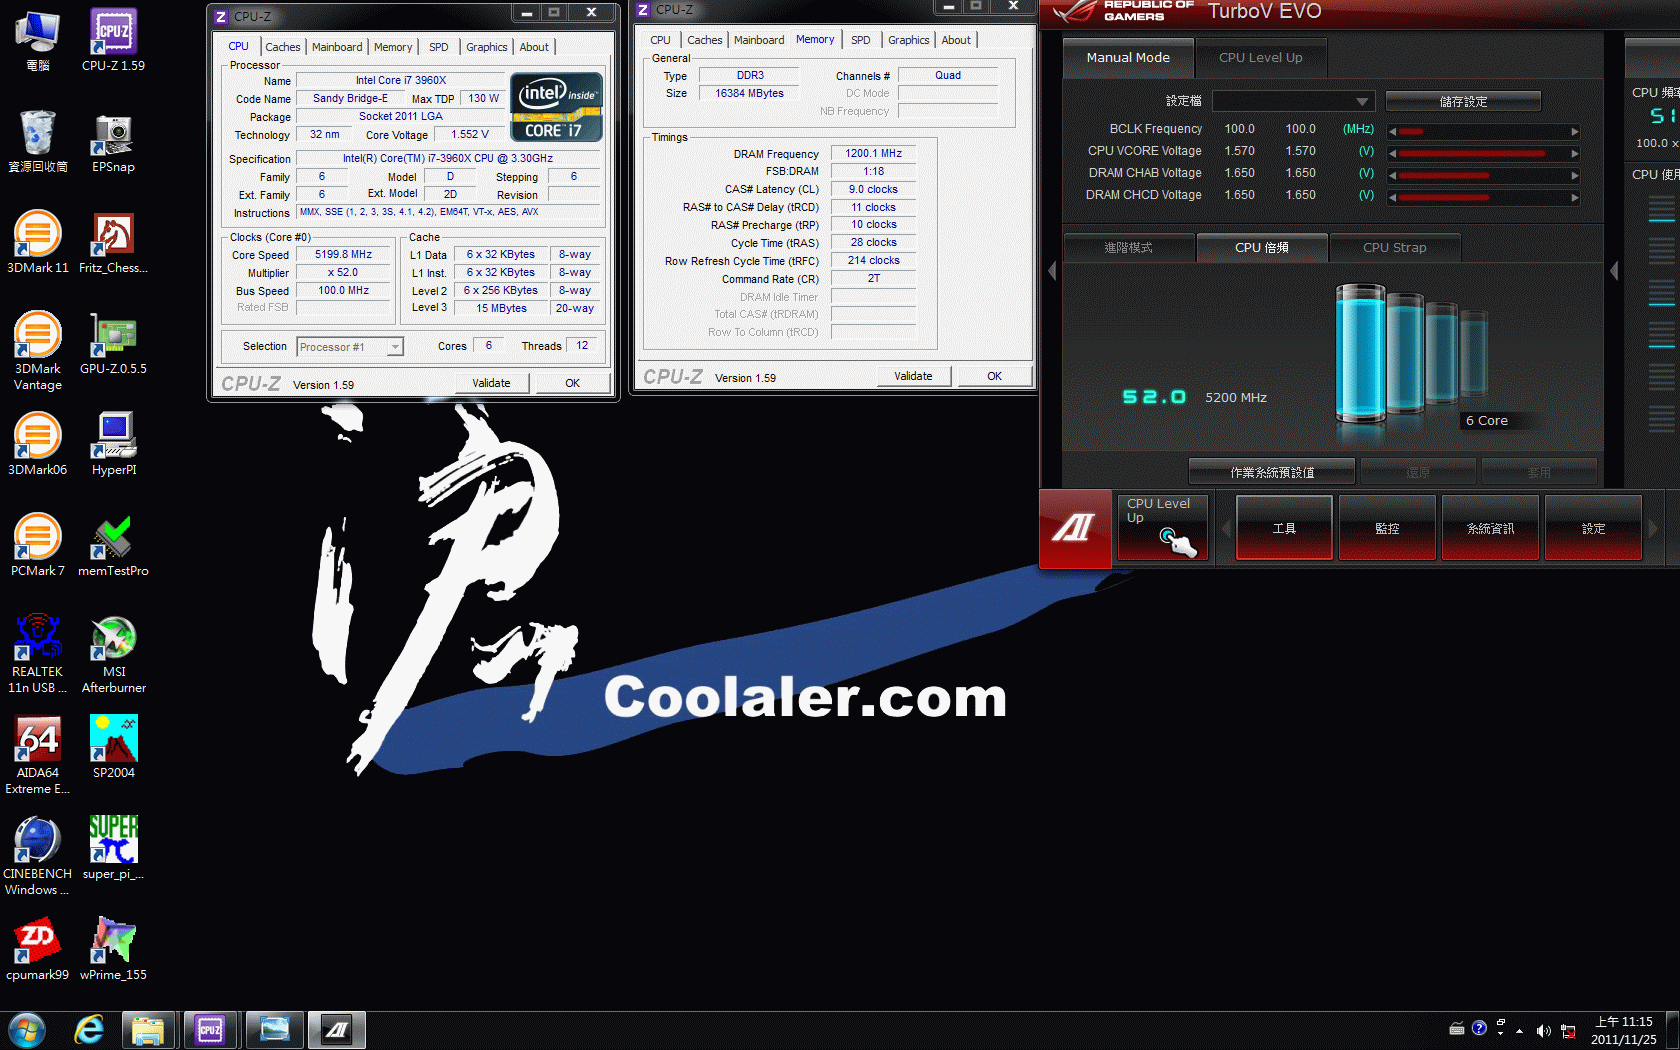Click the DRAM Frequency value 1200.1 MHz
1680x1050 pixels.
(873, 154)
